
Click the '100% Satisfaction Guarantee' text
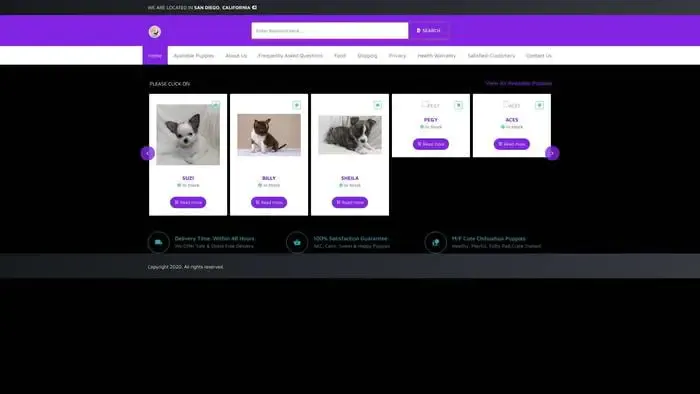point(350,238)
